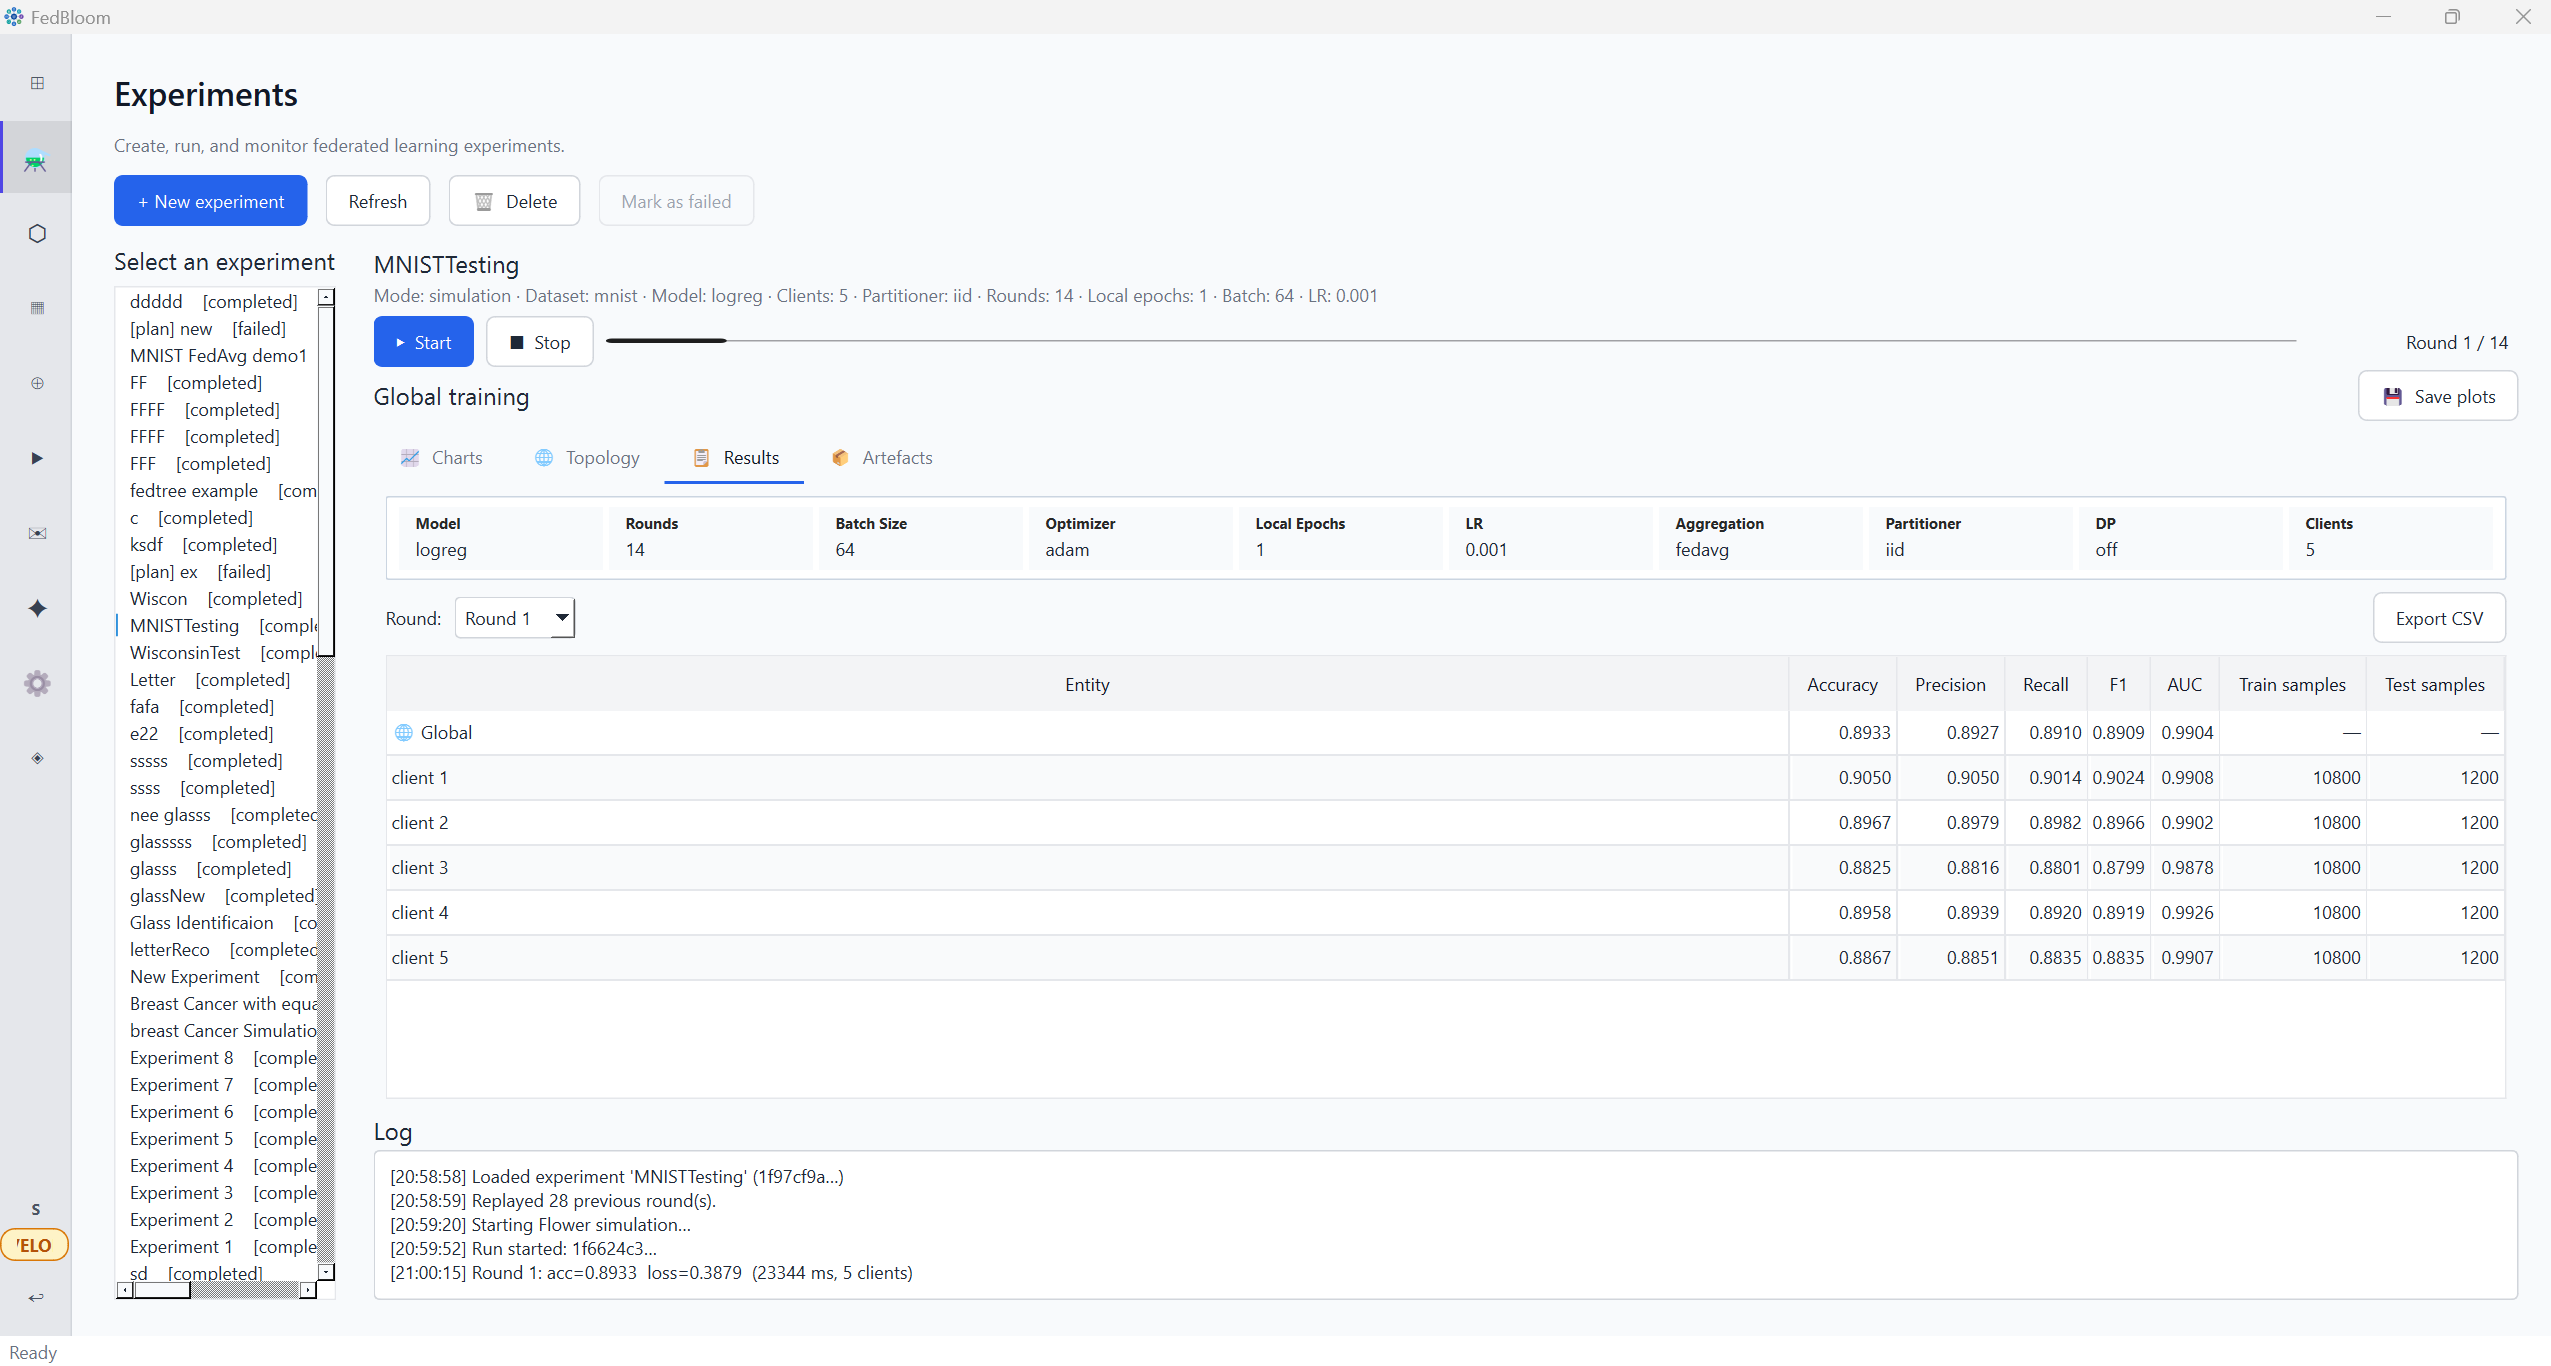The image size is (2551, 1366).
Task: Click the floppy disk icon on Save plots
Action: [2392, 397]
